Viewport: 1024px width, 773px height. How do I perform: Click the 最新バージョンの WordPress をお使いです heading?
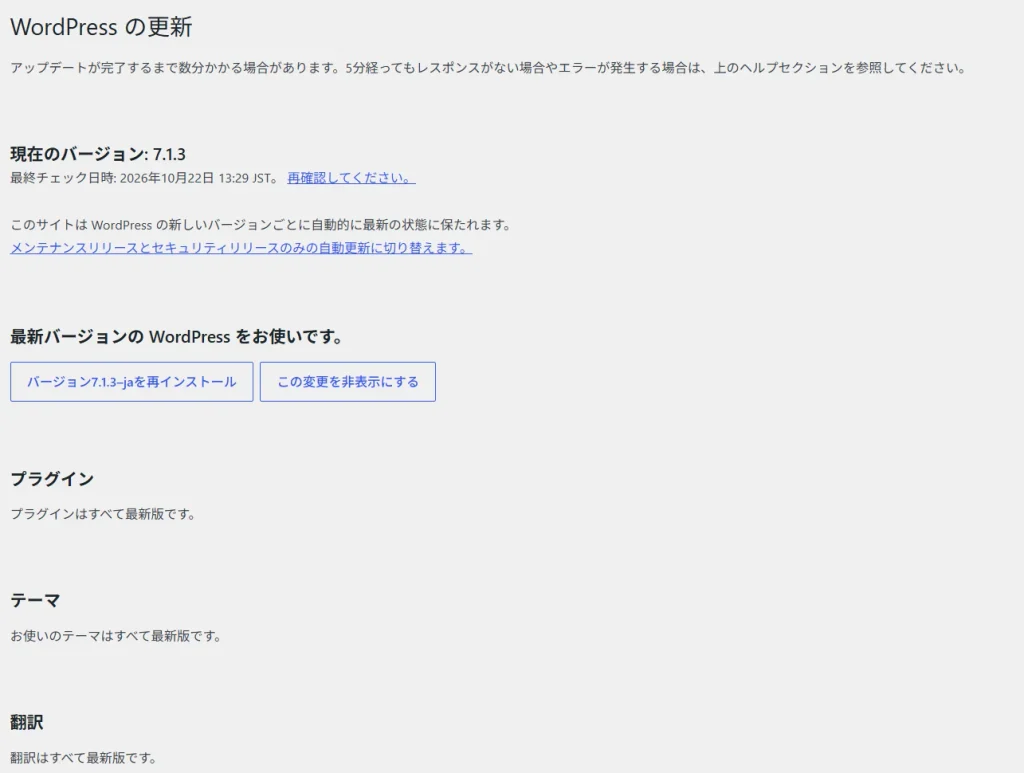coord(176,337)
